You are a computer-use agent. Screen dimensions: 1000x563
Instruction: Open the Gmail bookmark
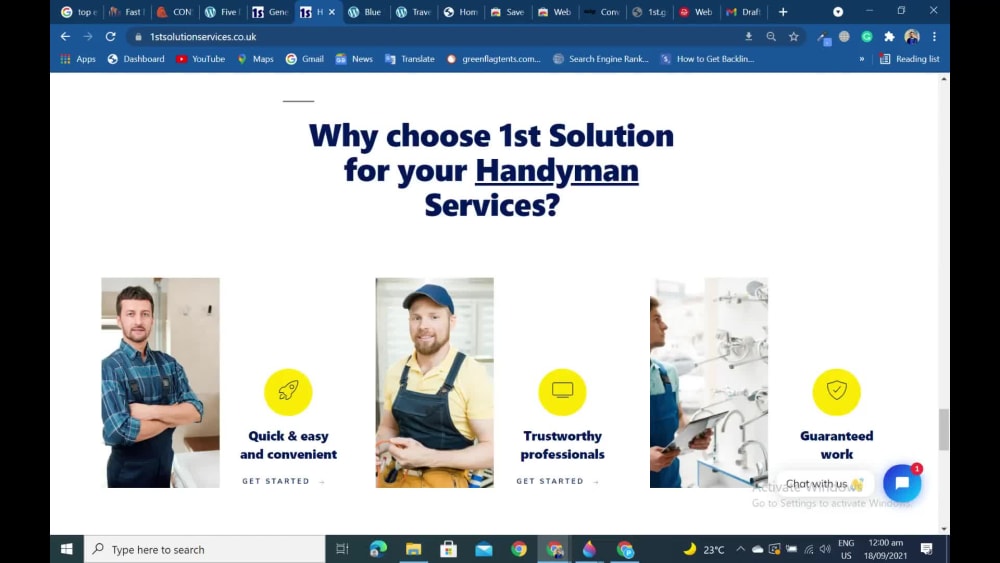tap(305, 59)
